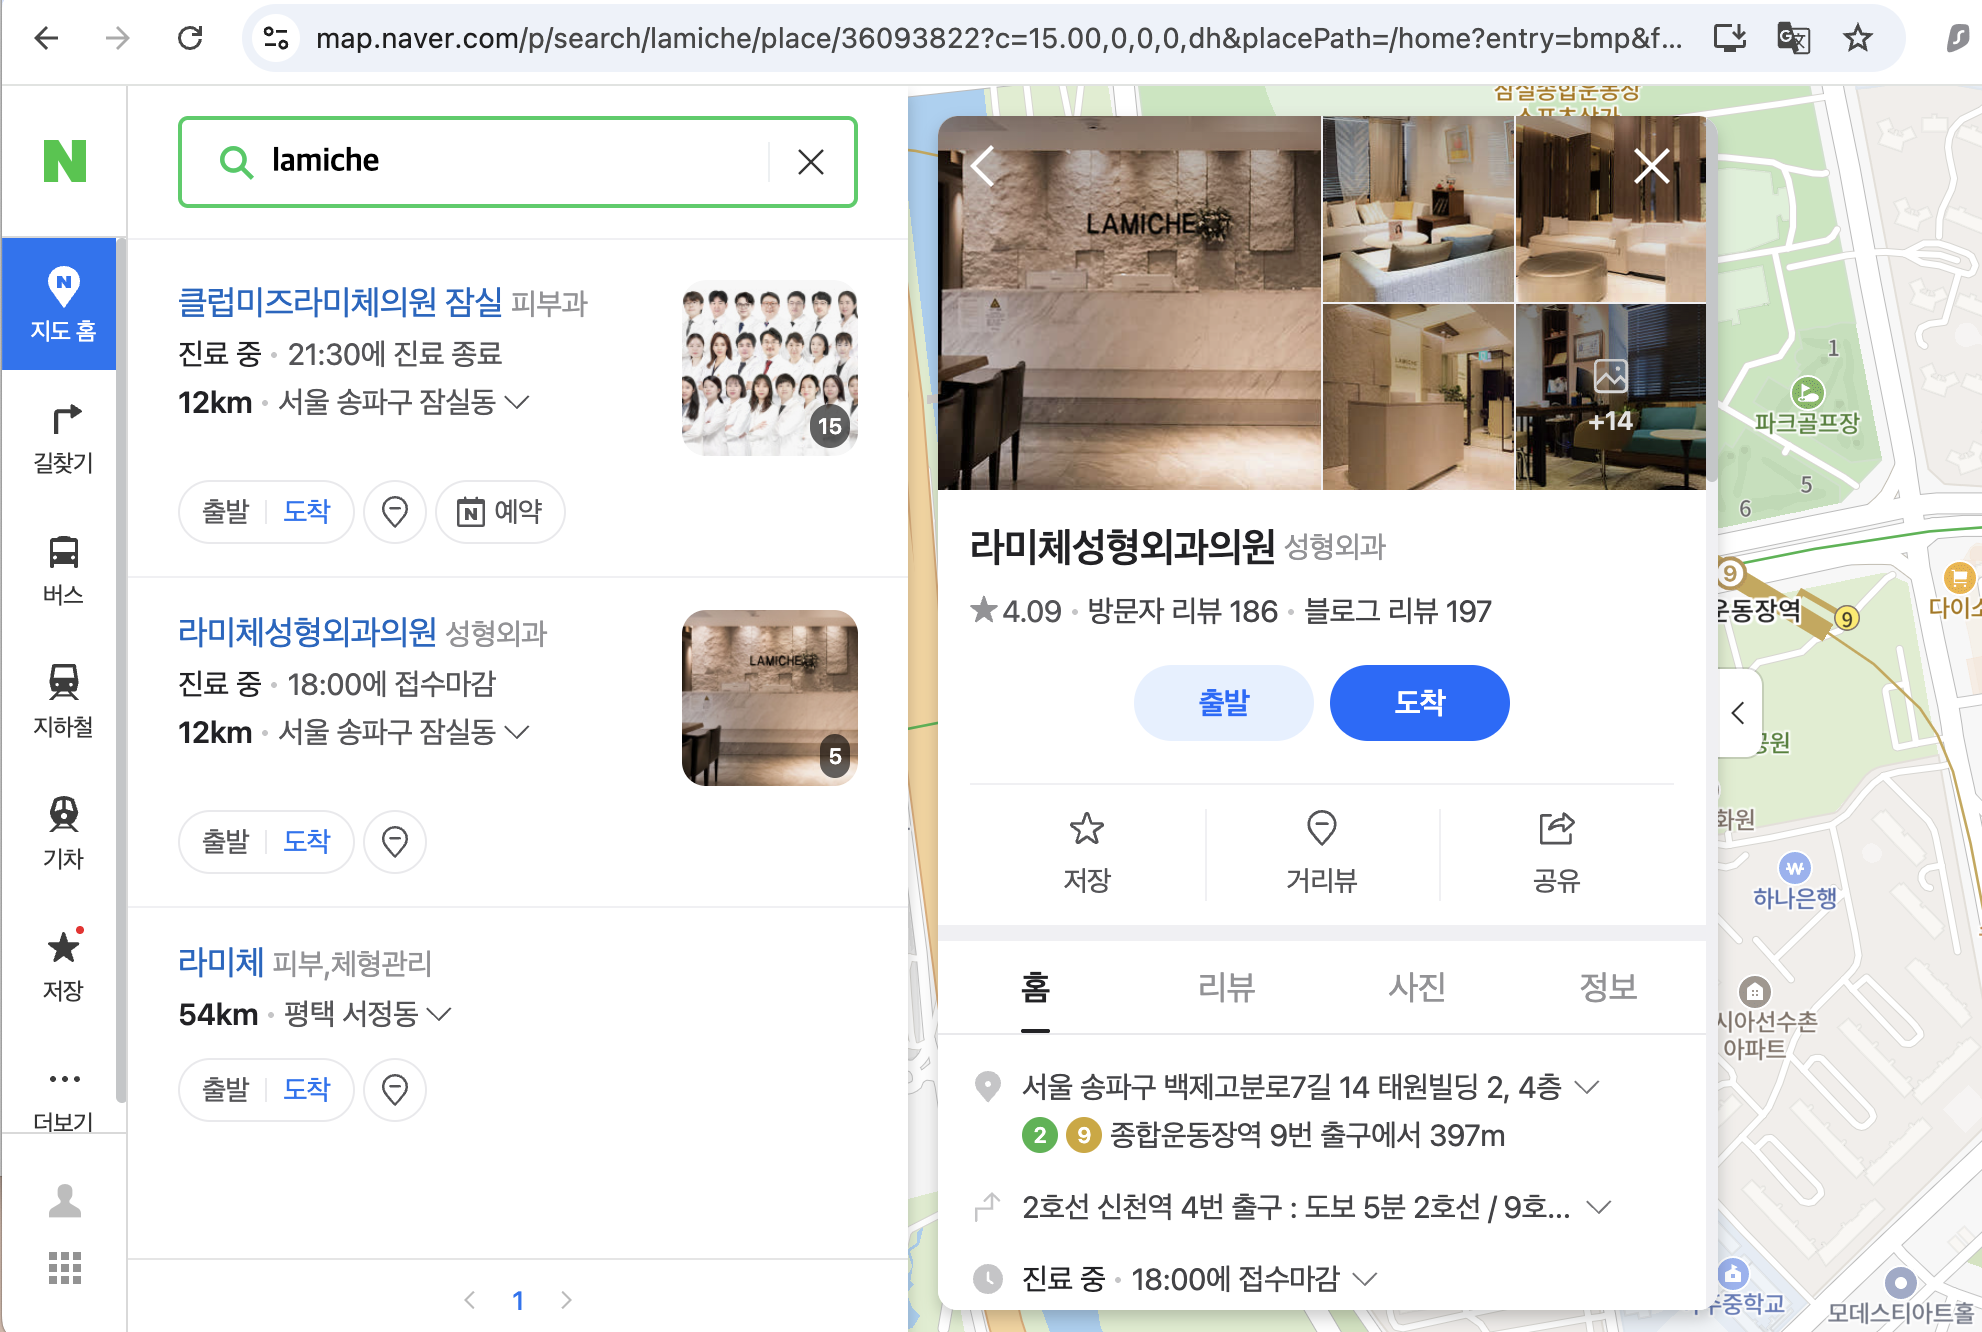
Task: Set 클럽미즈라미체의원 as 출발 departure
Action: pos(226,512)
